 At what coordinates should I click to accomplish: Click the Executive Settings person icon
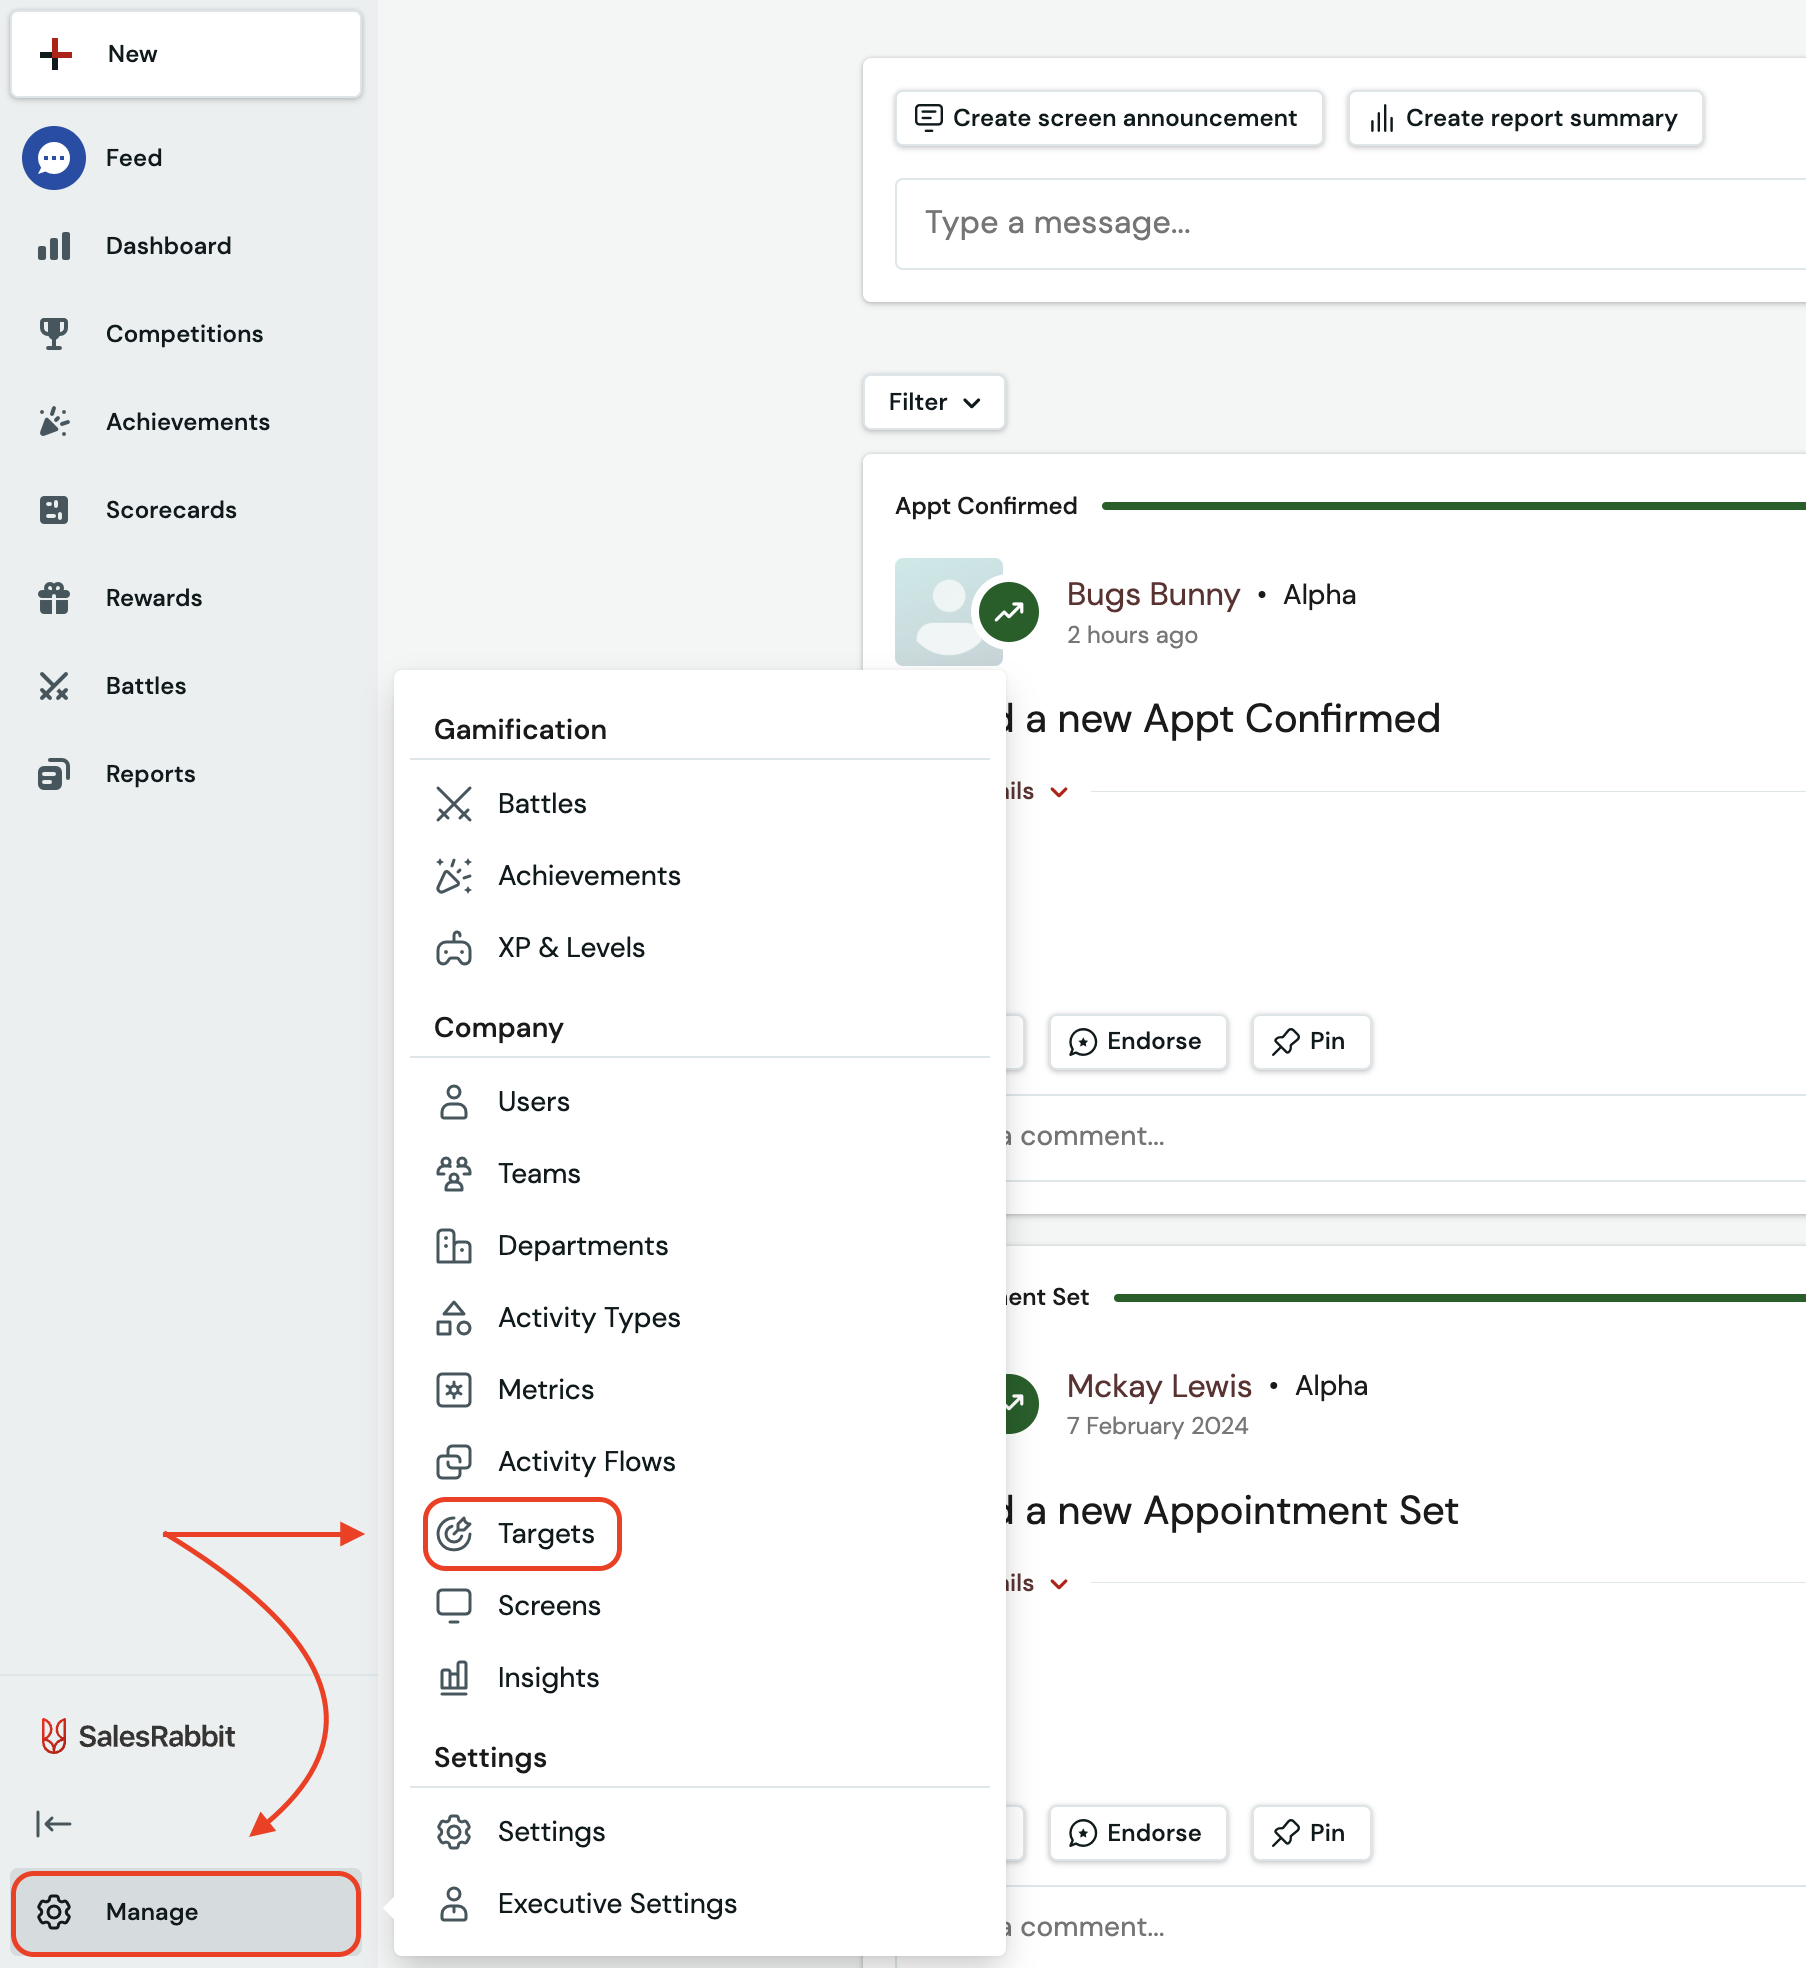click(454, 1904)
